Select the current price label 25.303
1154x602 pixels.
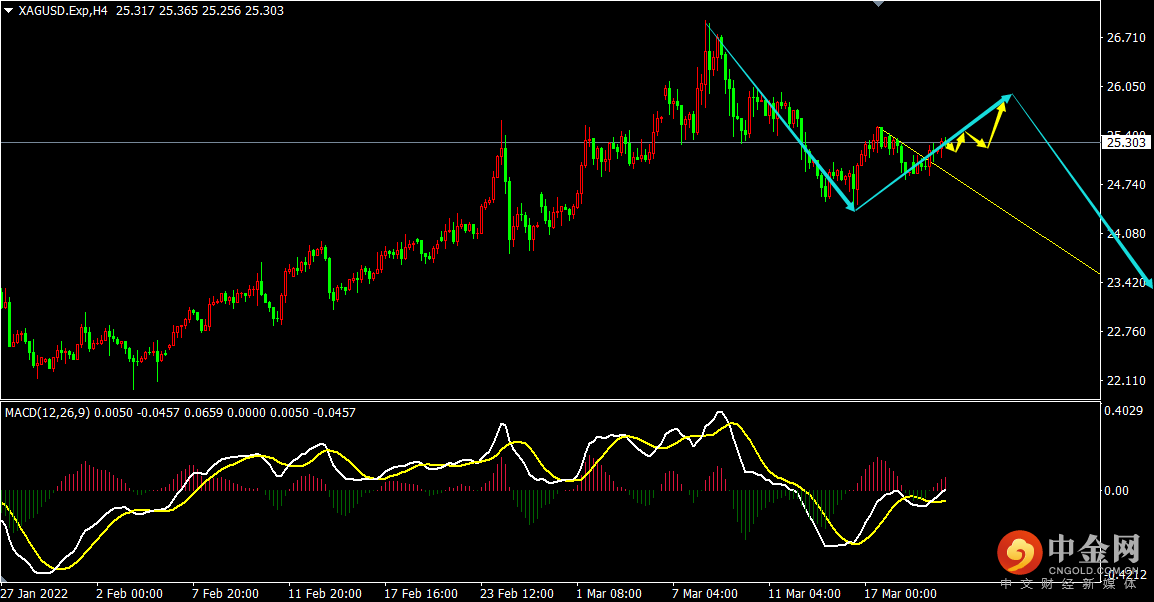[x=1126, y=143]
